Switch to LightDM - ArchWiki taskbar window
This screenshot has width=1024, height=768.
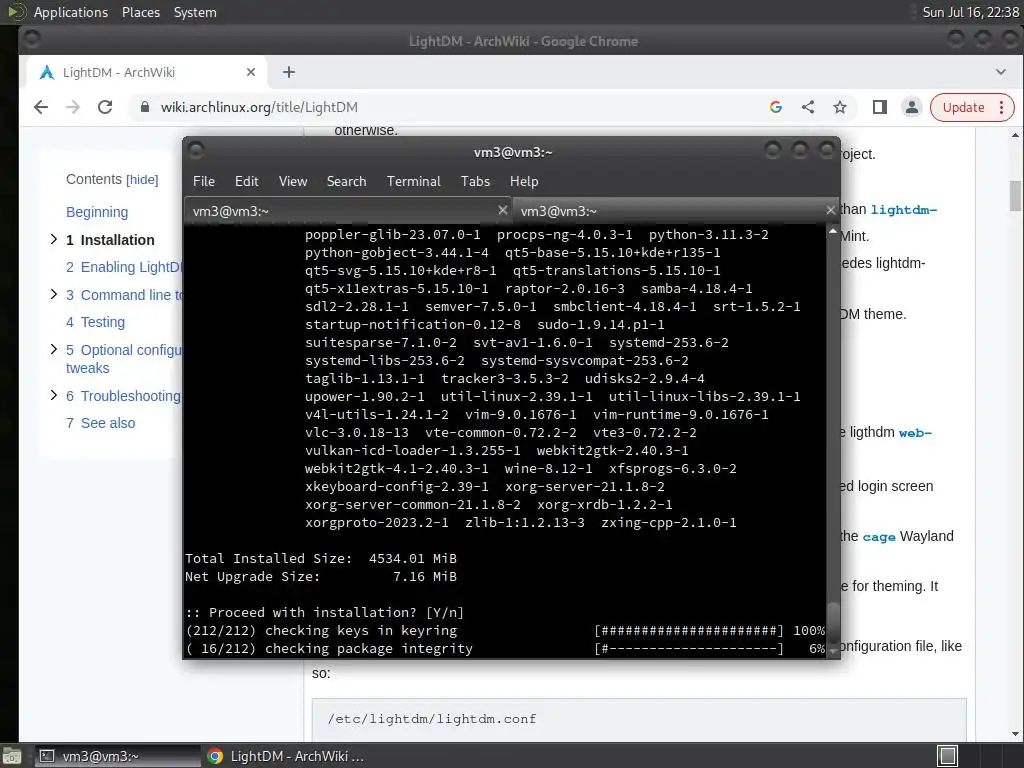click(x=286, y=756)
